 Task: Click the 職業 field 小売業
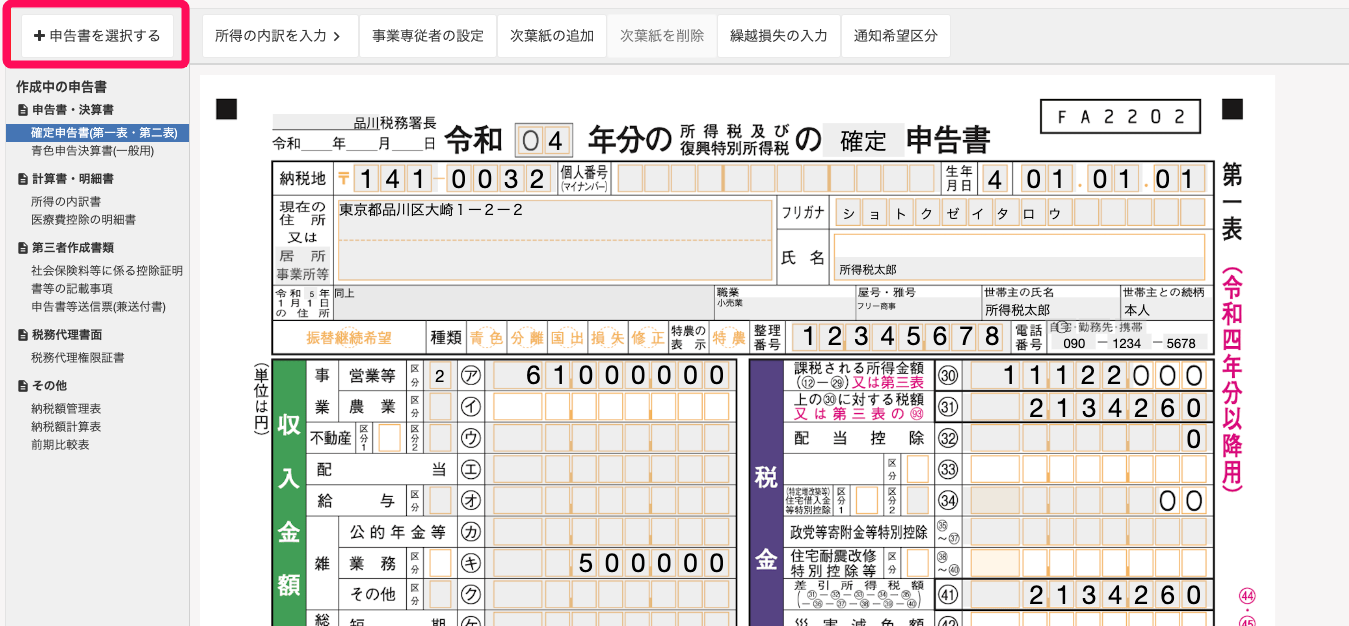(783, 302)
